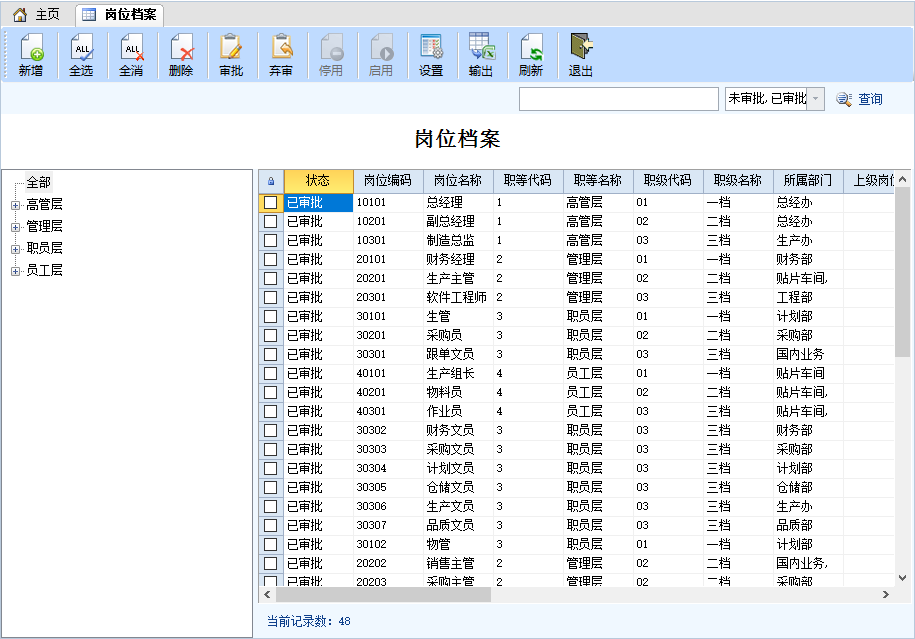Click the table icon on 岗位档案 tab
Viewport: 915px width, 639px height.
point(89,15)
